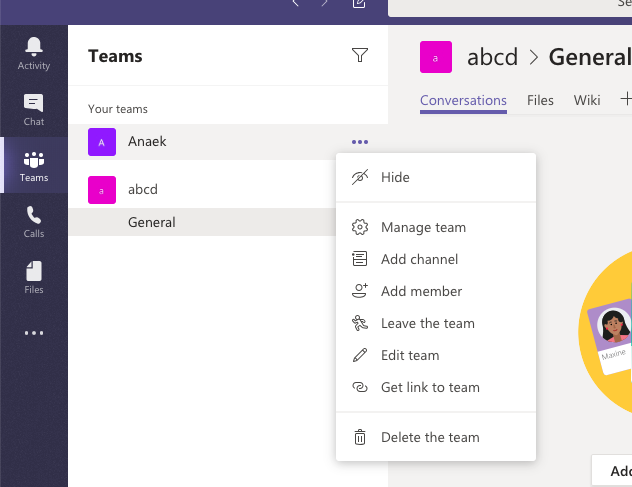Choose Leave the team option
632x487 pixels.
coord(436,323)
